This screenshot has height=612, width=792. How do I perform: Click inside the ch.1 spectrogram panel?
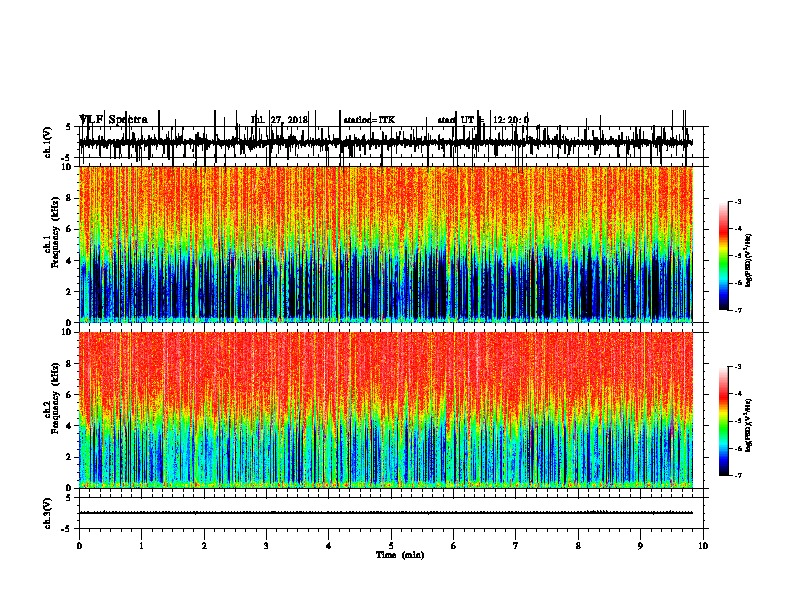click(386, 244)
